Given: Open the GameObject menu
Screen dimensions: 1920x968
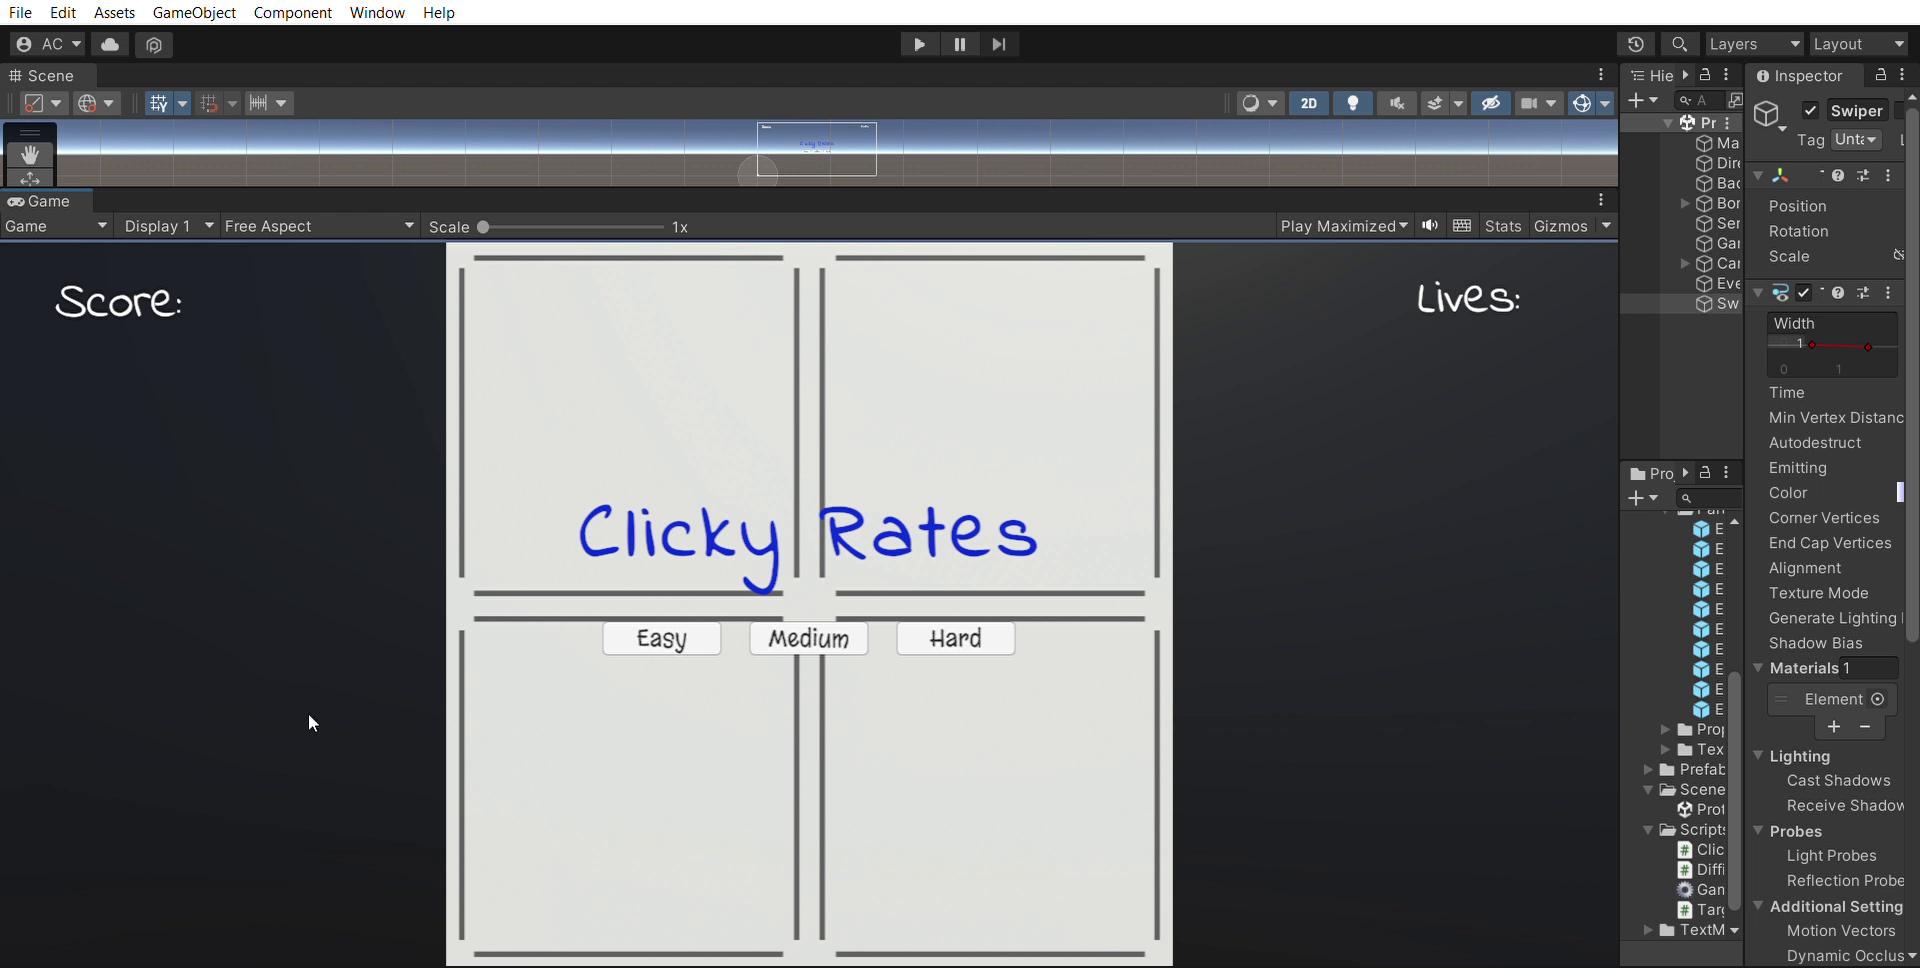Looking at the screenshot, I should [194, 13].
